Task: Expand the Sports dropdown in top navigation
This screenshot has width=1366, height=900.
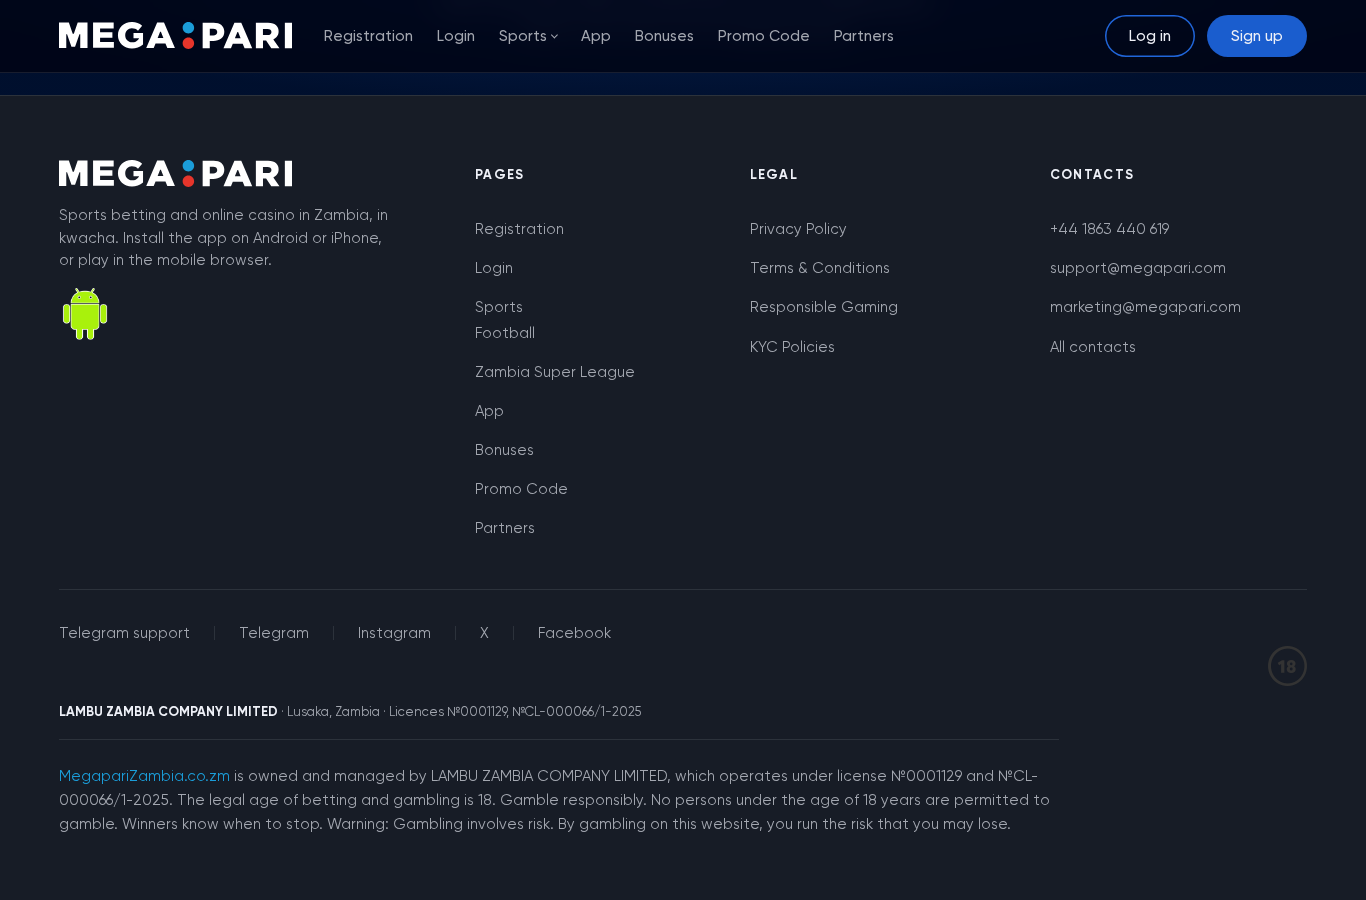Action: 528,36
